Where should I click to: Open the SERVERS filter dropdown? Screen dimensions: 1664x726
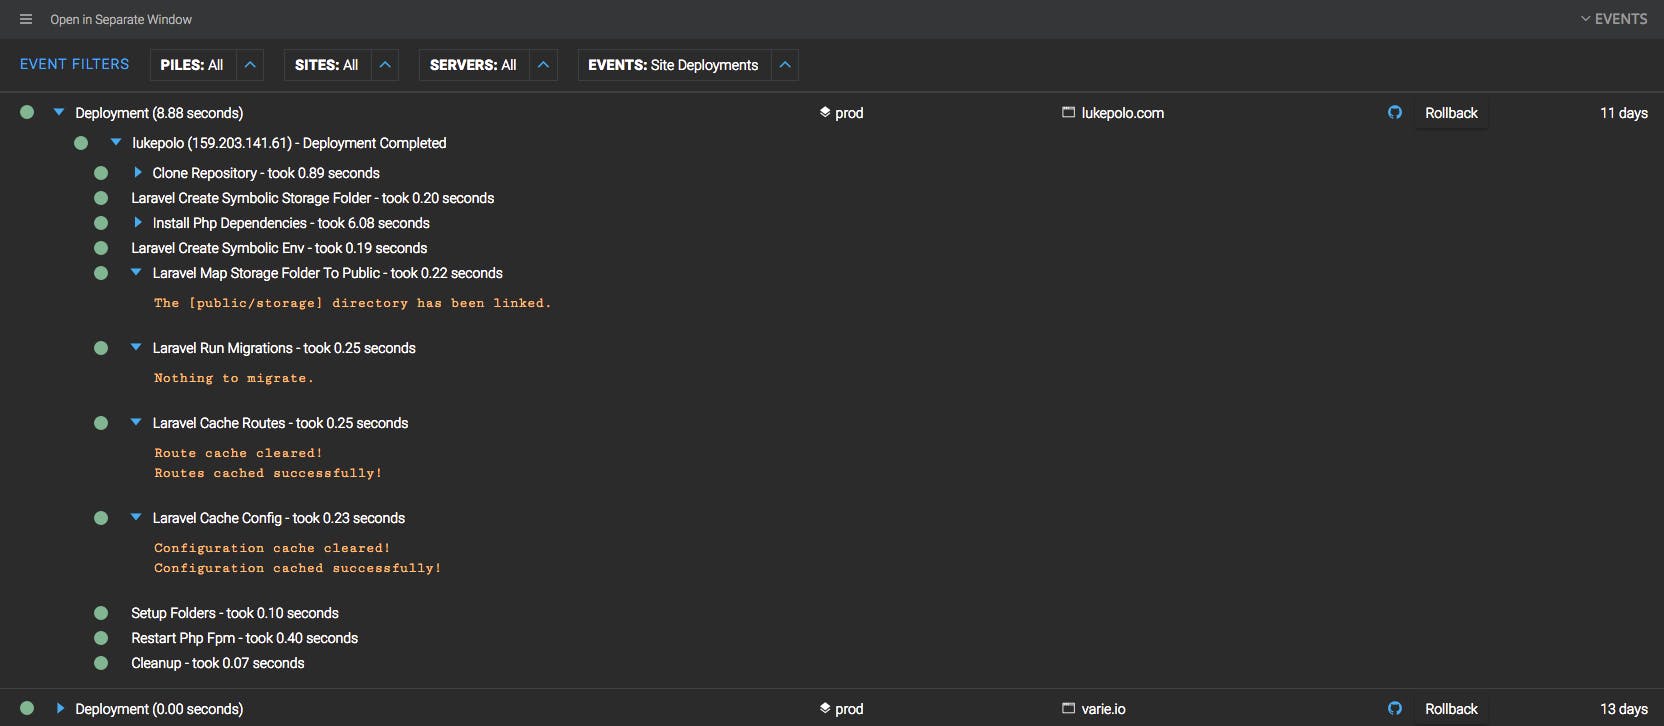click(543, 65)
